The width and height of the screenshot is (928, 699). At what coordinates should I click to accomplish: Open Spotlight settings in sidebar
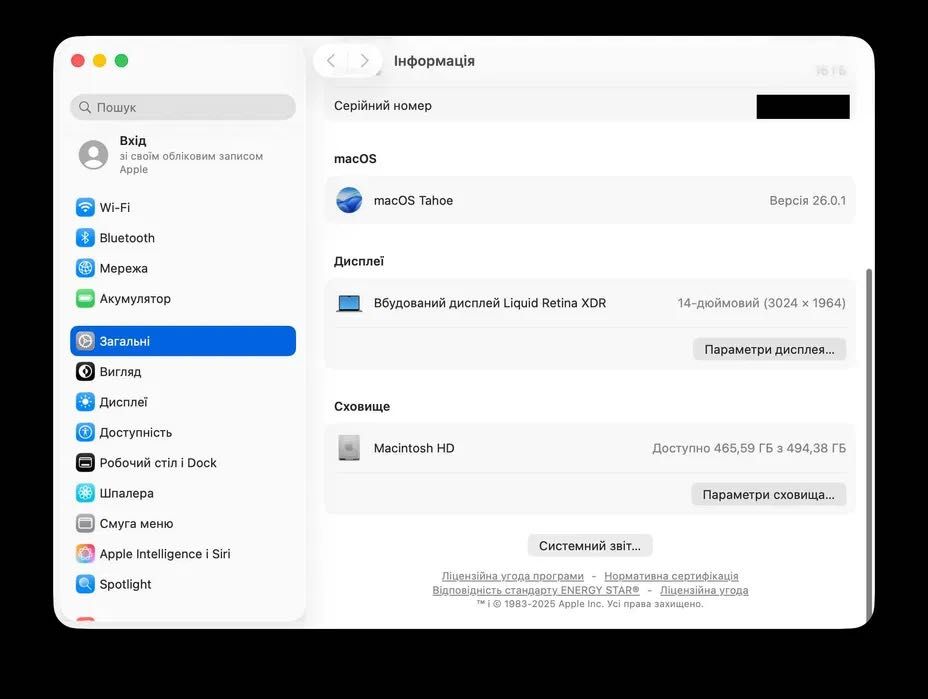tap(183, 584)
